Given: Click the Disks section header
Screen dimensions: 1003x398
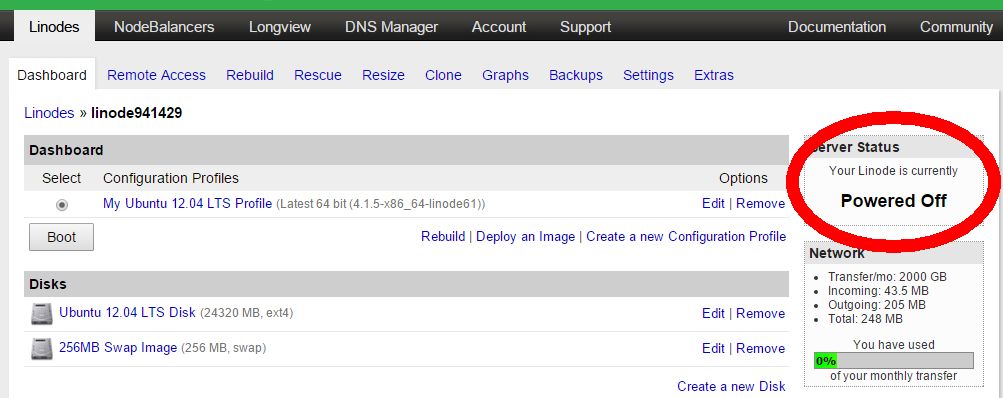Looking at the screenshot, I should coord(406,283).
